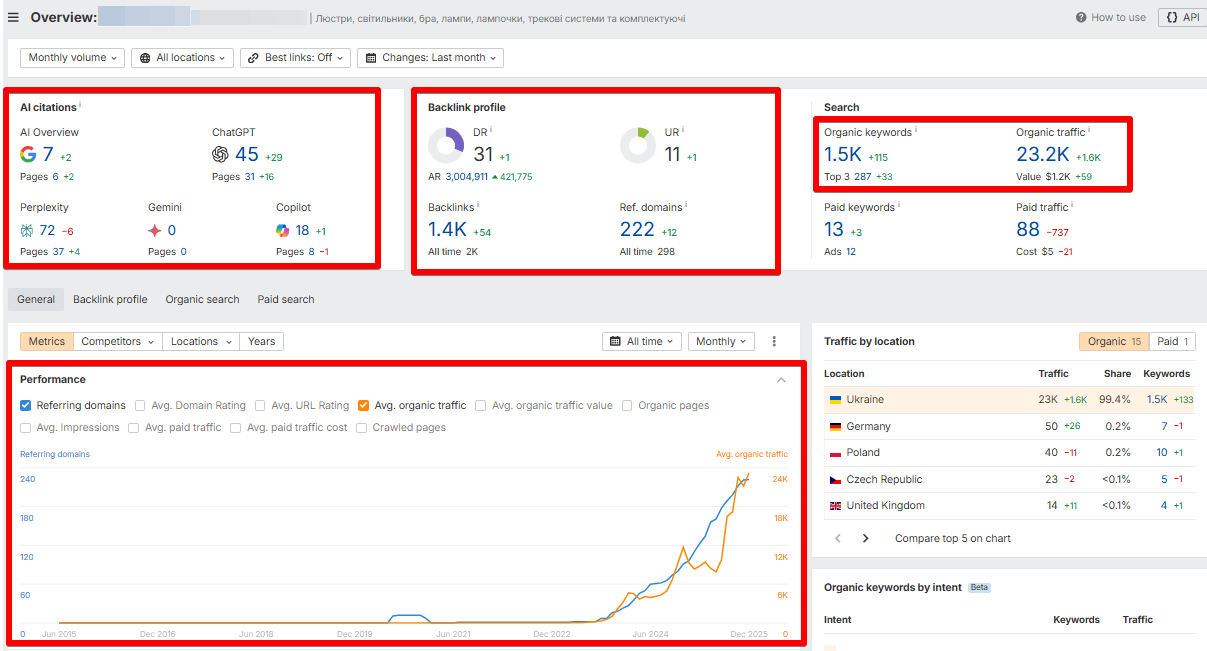Click the Perplexity logo icon
The height and width of the screenshot is (651, 1207).
click(x=27, y=230)
